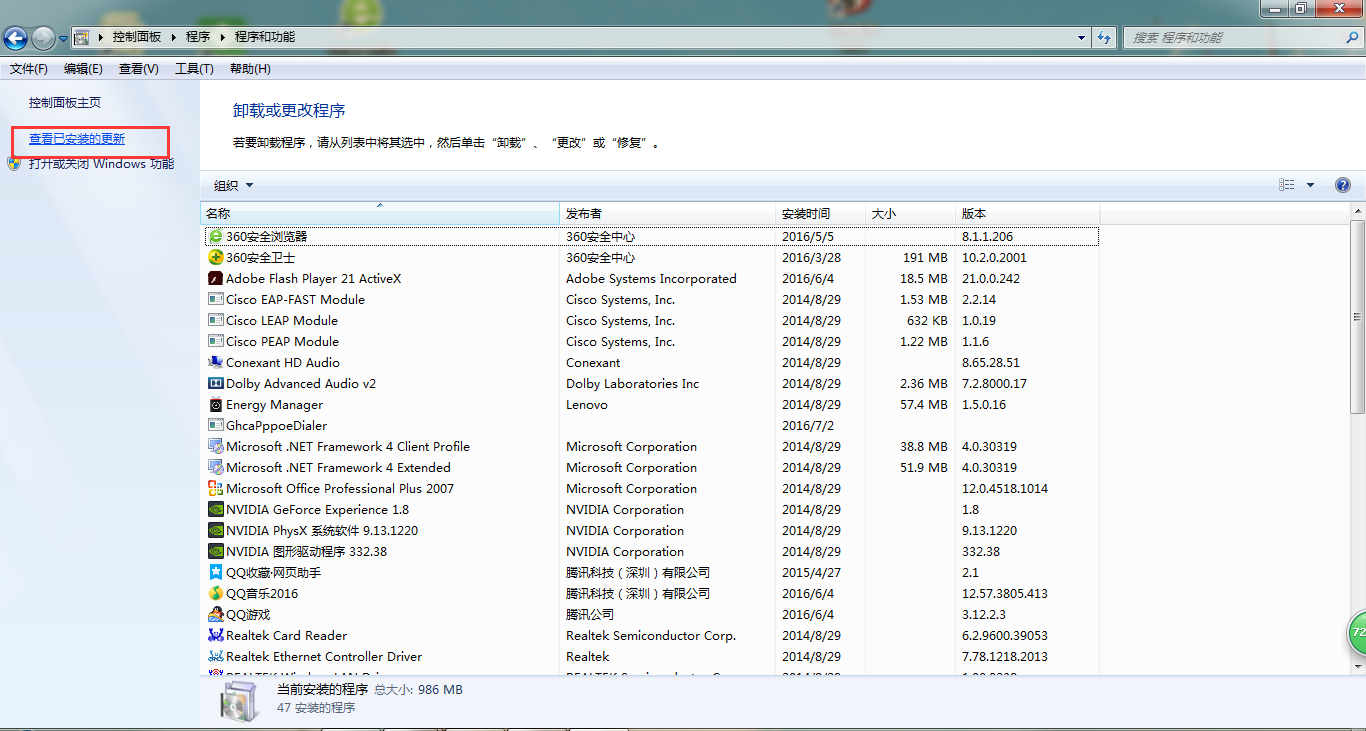Click the NVIDIA 图形驱动程序 332.38 icon
The height and width of the screenshot is (731, 1366).
coord(215,552)
